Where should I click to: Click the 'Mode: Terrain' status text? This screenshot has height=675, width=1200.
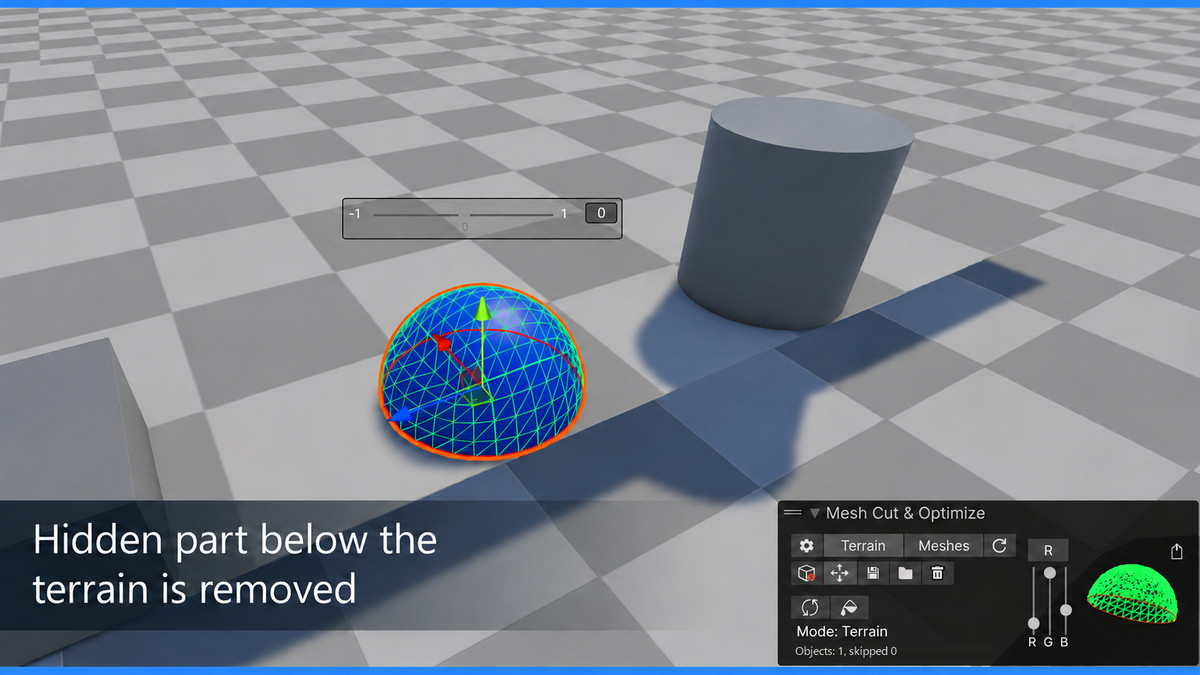pyautogui.click(x=842, y=632)
